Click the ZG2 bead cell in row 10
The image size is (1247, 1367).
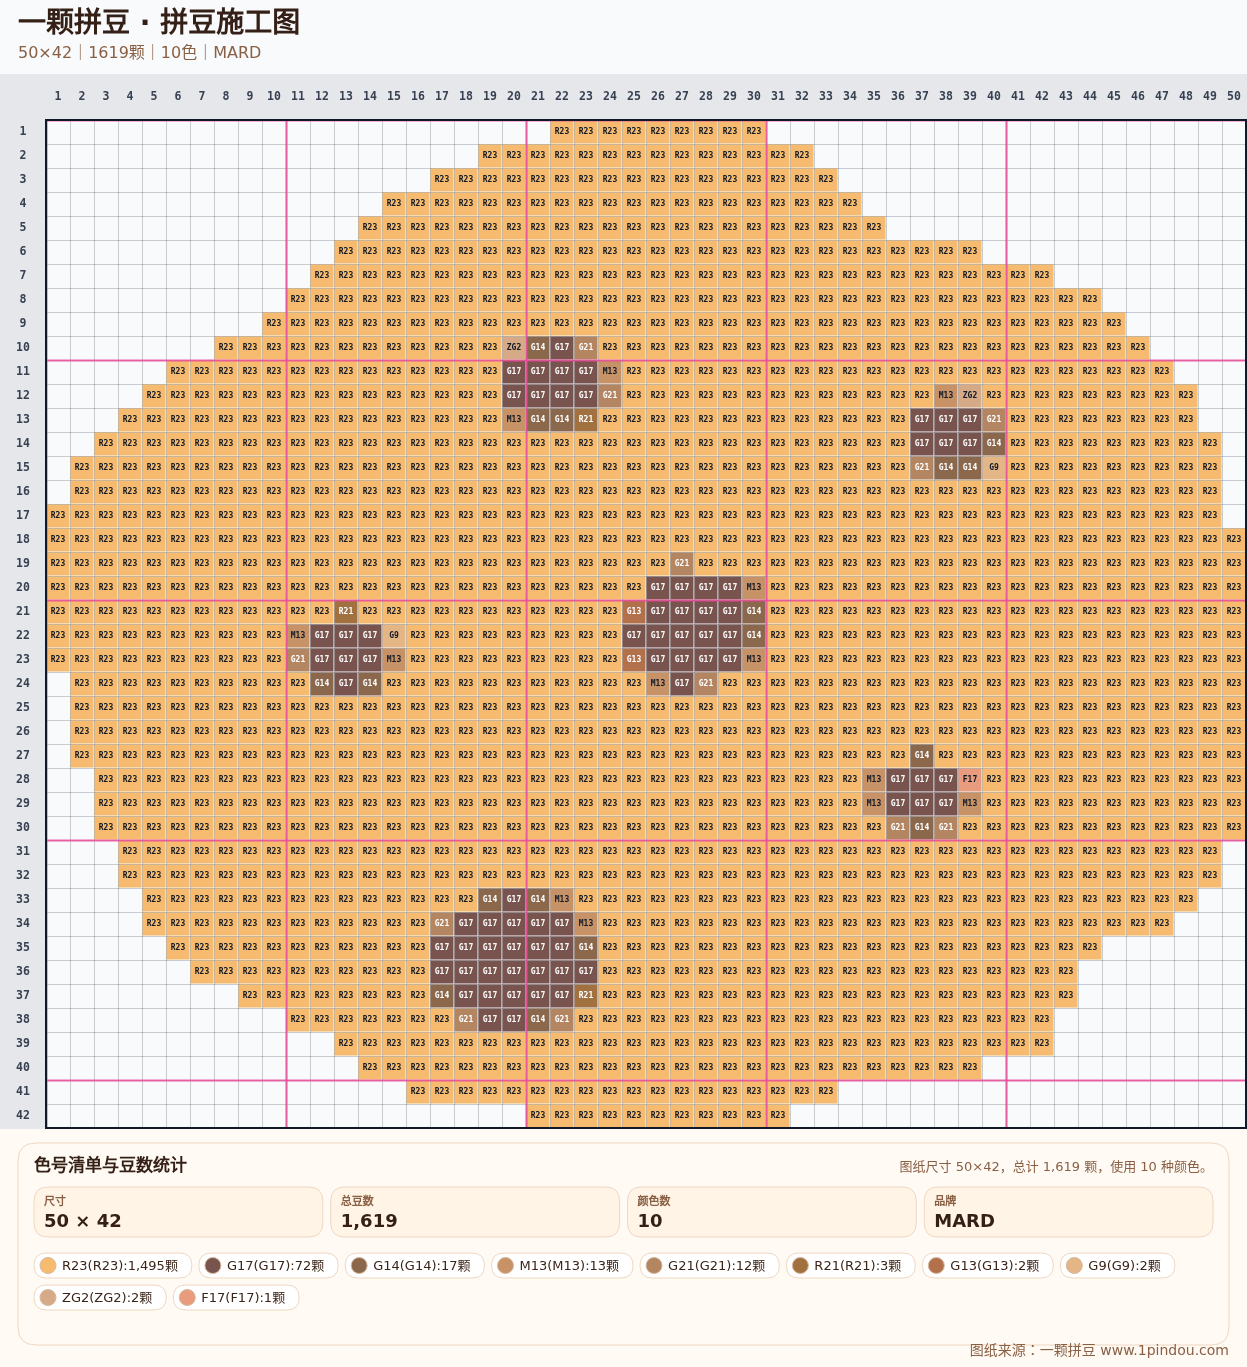514,347
